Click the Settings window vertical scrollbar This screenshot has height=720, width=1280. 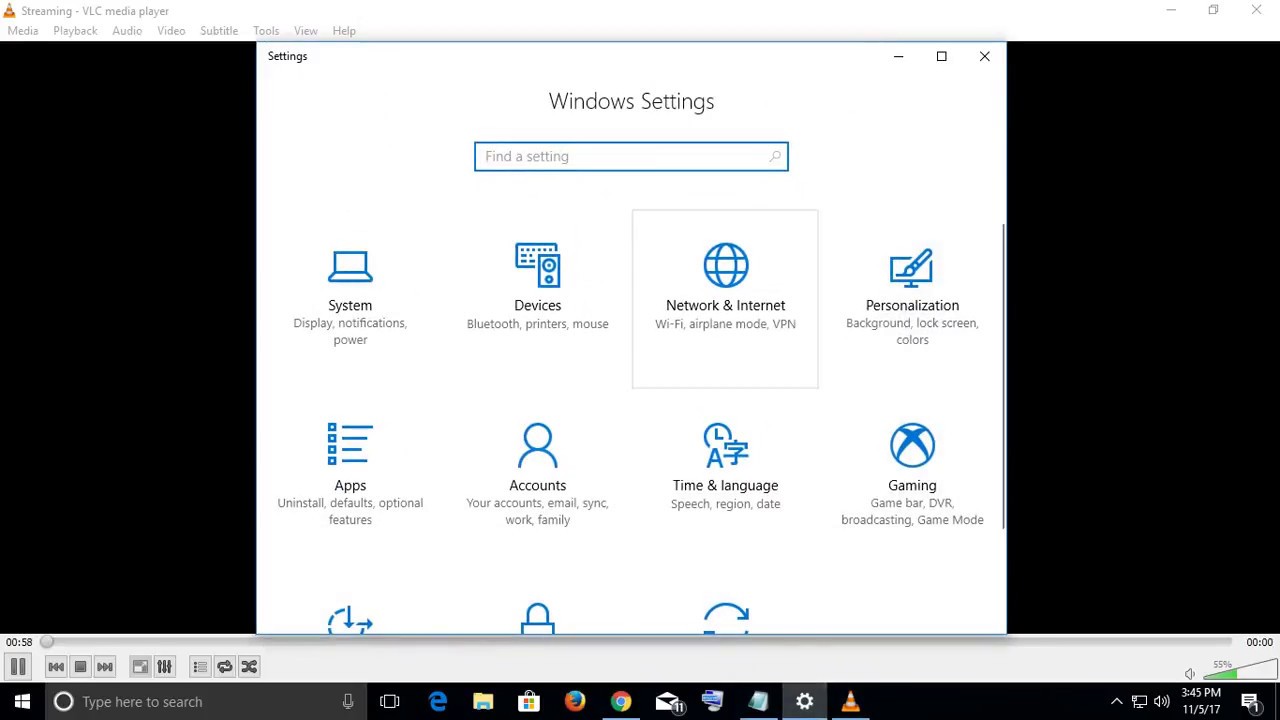click(1003, 375)
